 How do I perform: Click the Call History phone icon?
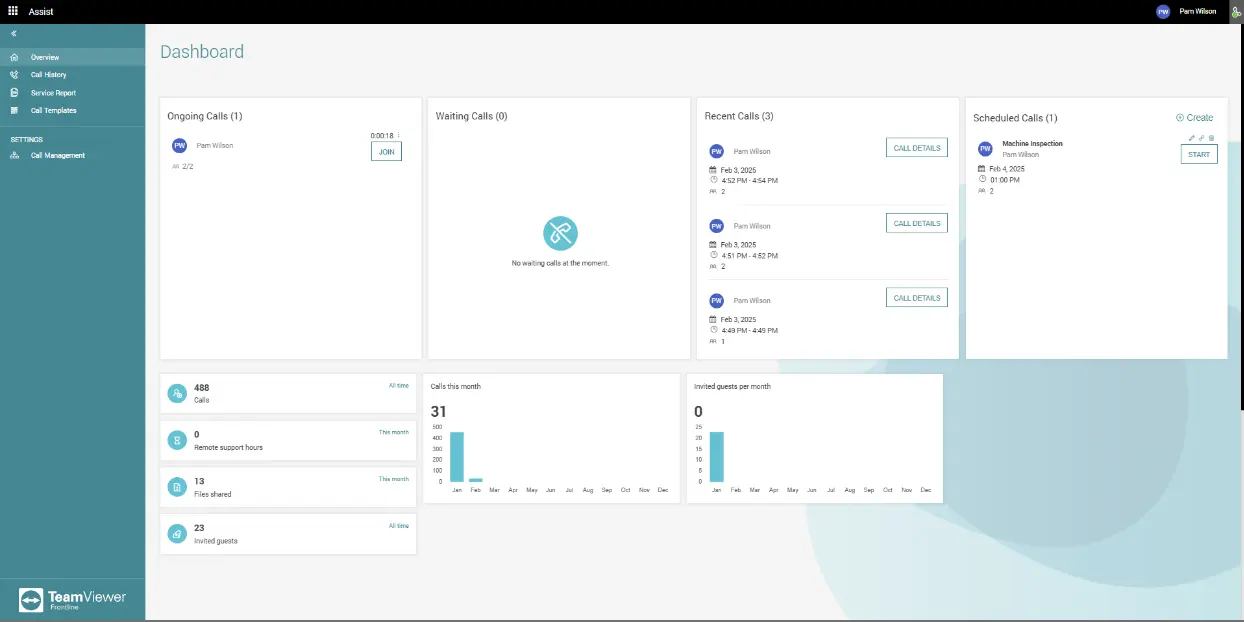coord(14,75)
